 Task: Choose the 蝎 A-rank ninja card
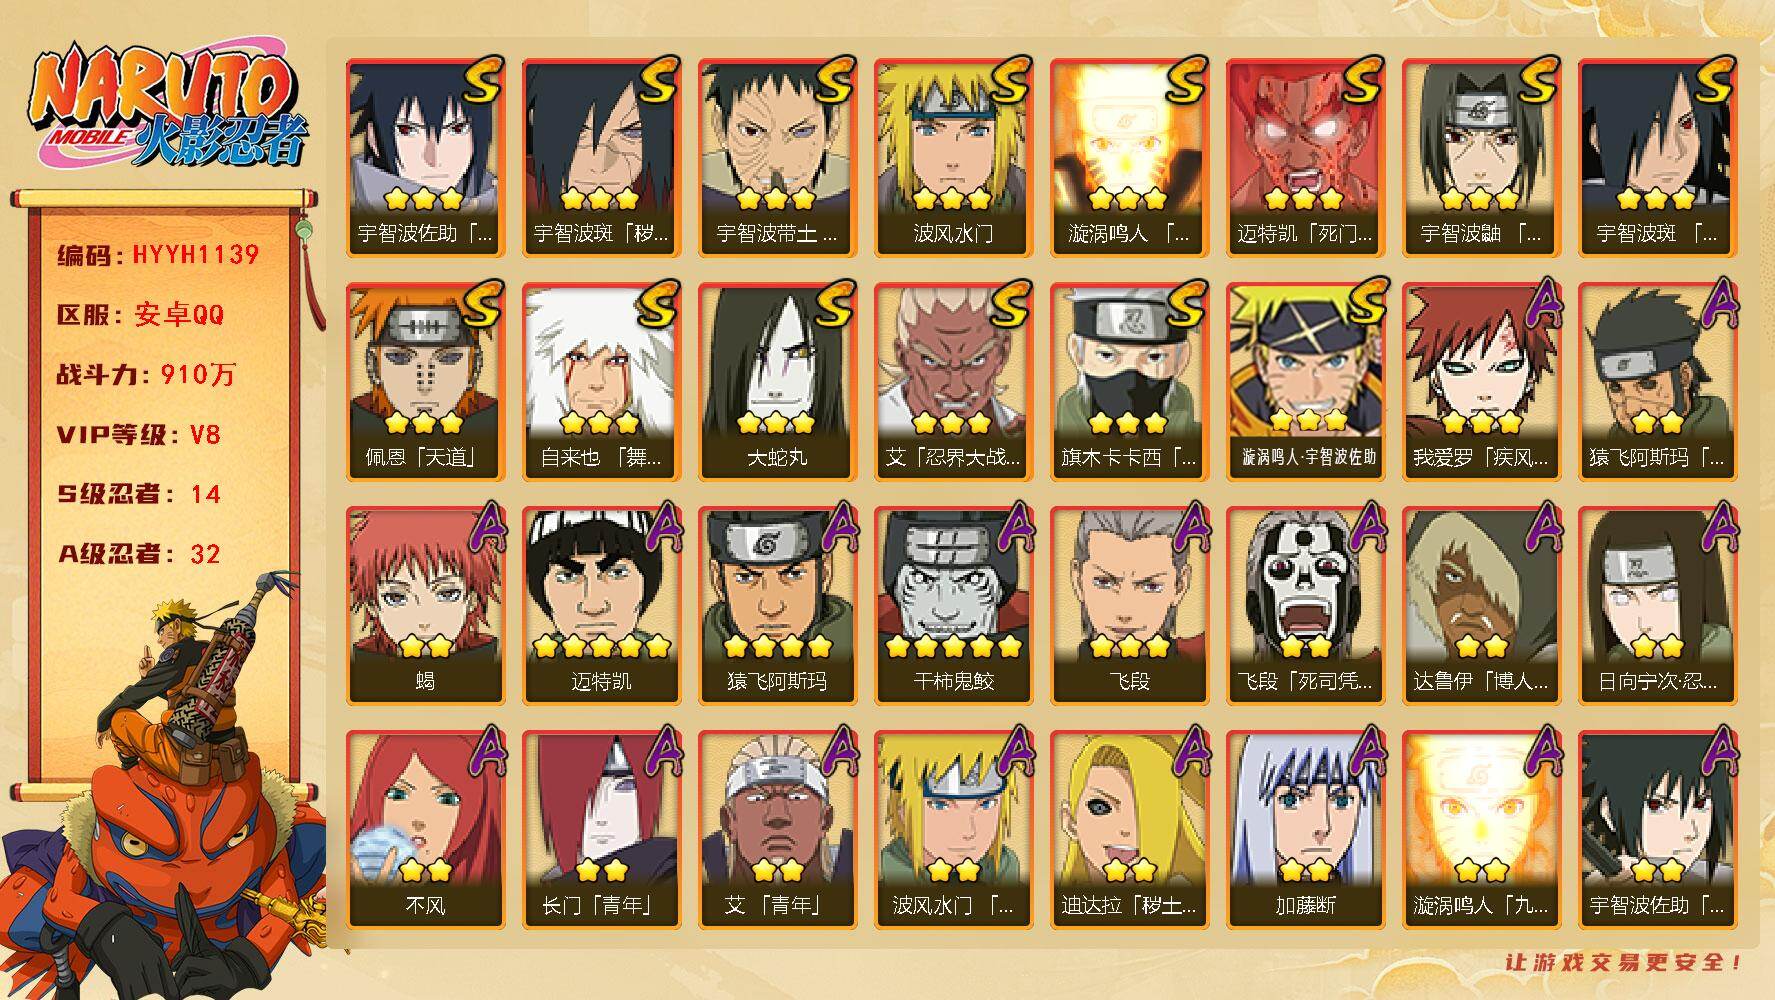tap(425, 605)
